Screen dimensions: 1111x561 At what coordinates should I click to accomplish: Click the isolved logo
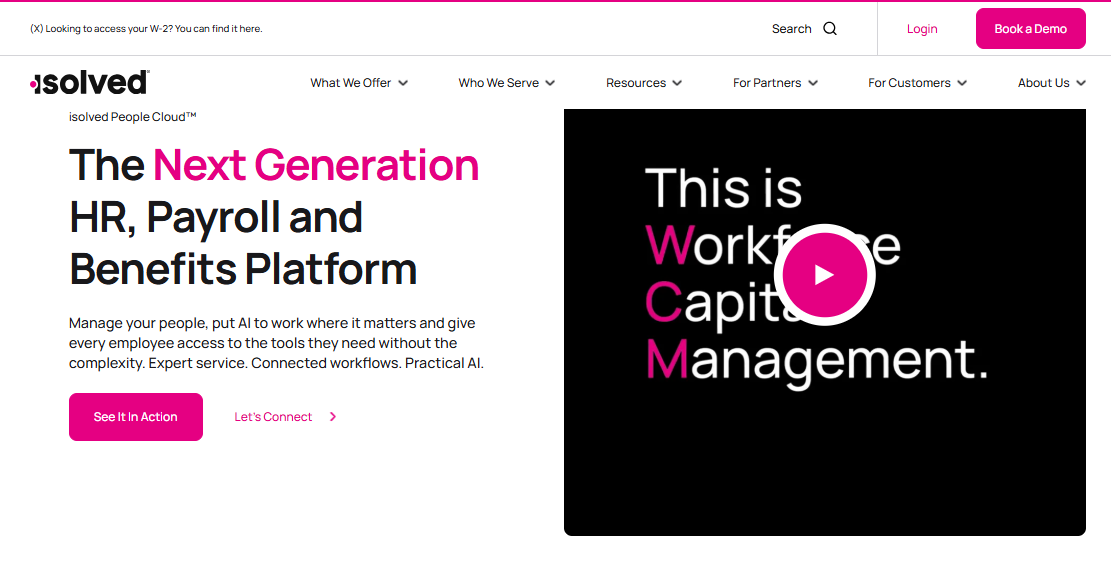pyautogui.click(x=89, y=82)
